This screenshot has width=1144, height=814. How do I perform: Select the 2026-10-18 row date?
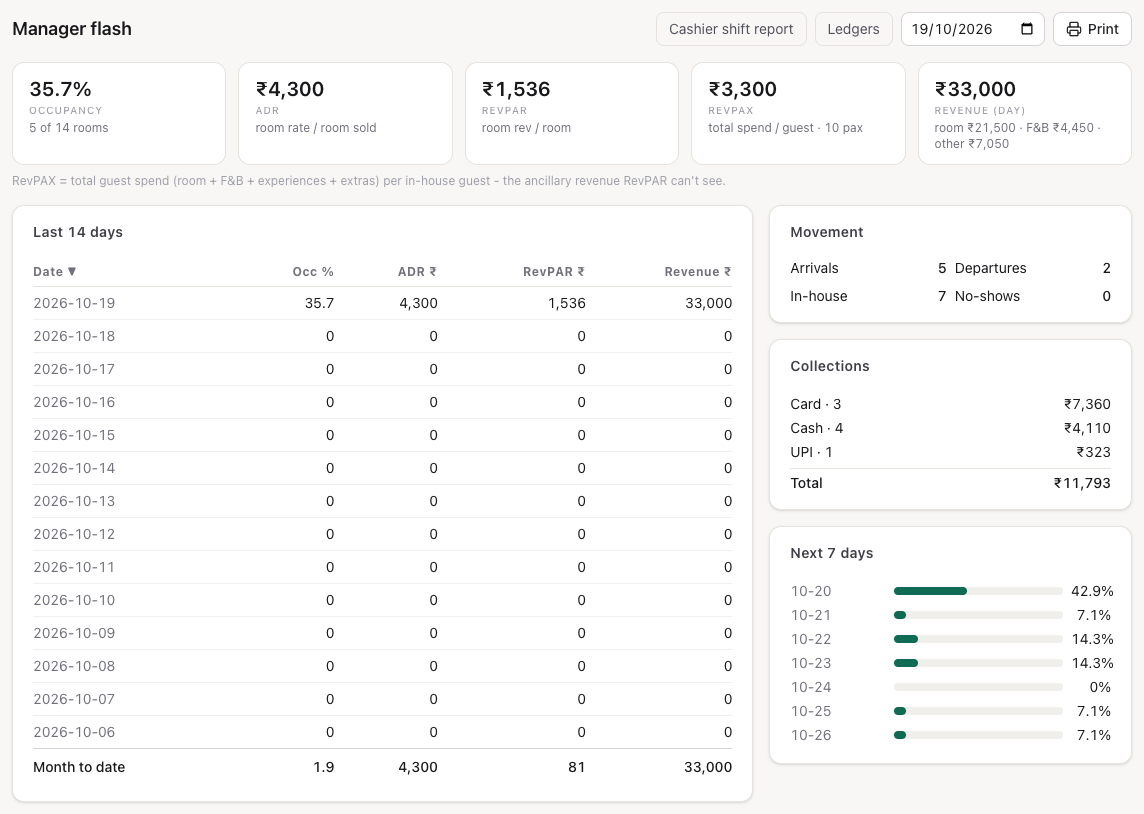point(74,336)
